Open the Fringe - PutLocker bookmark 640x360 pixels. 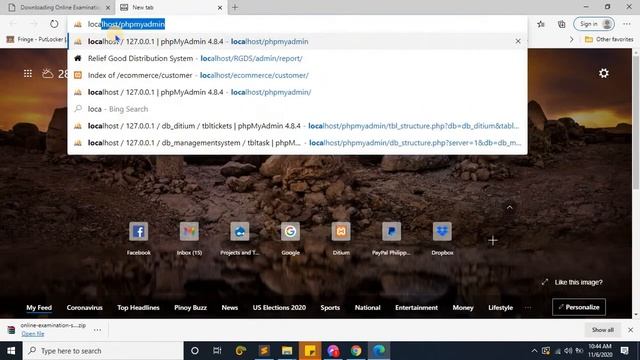(36, 39)
